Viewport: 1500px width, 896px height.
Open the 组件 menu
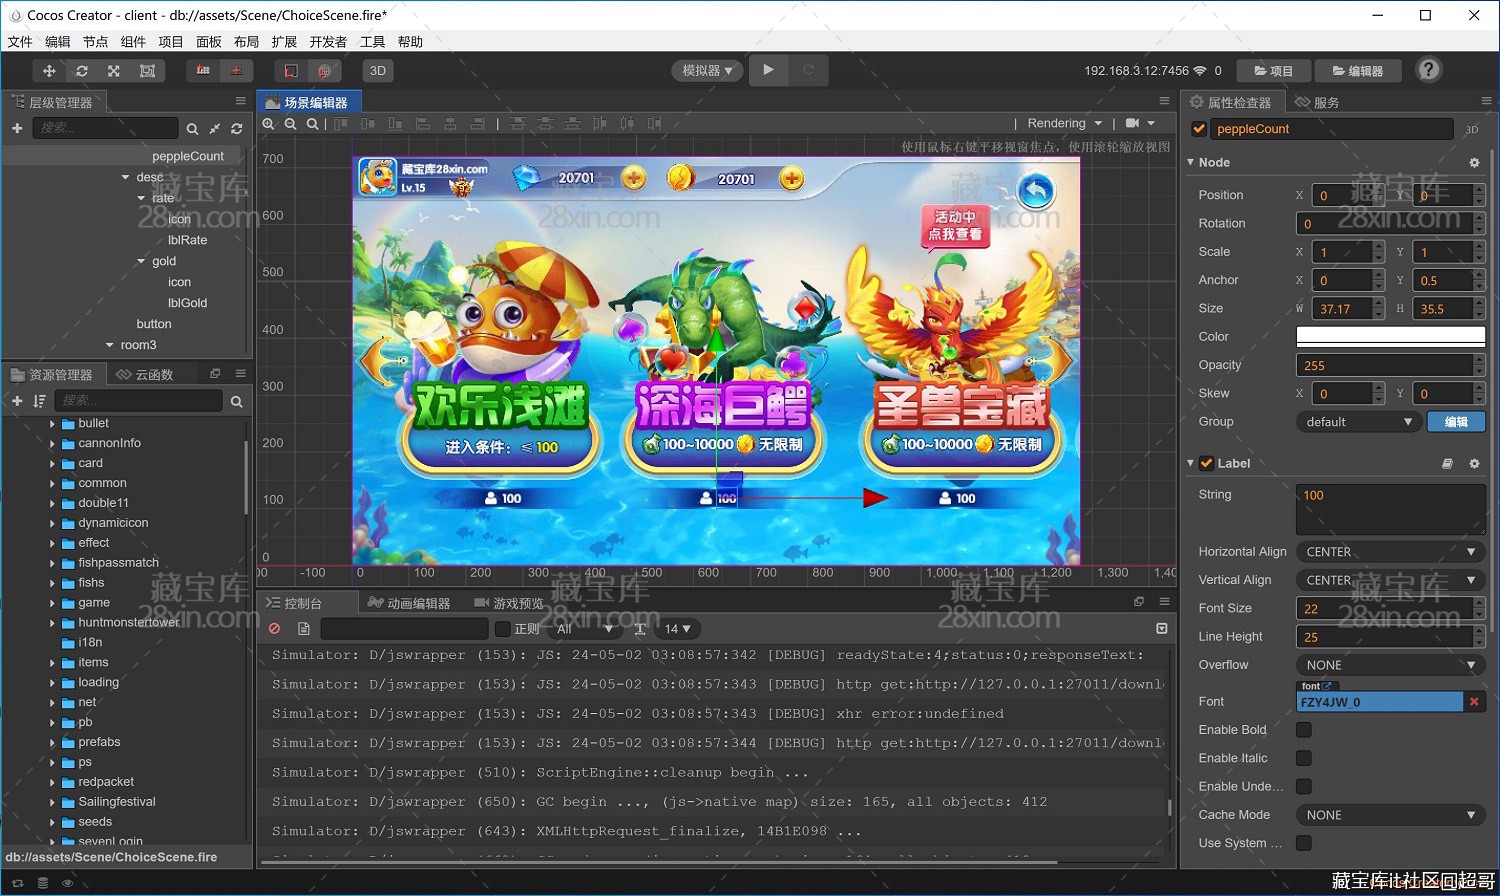coord(133,42)
